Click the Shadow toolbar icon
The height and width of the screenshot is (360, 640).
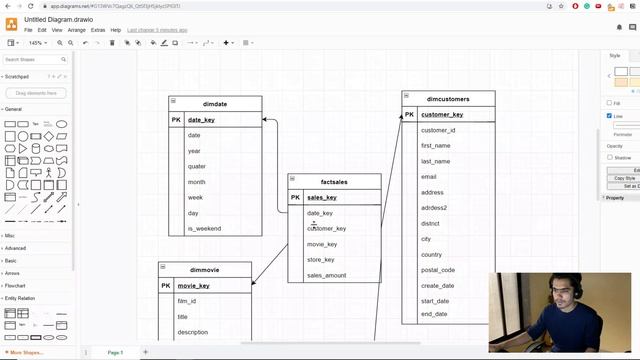tap(175, 43)
